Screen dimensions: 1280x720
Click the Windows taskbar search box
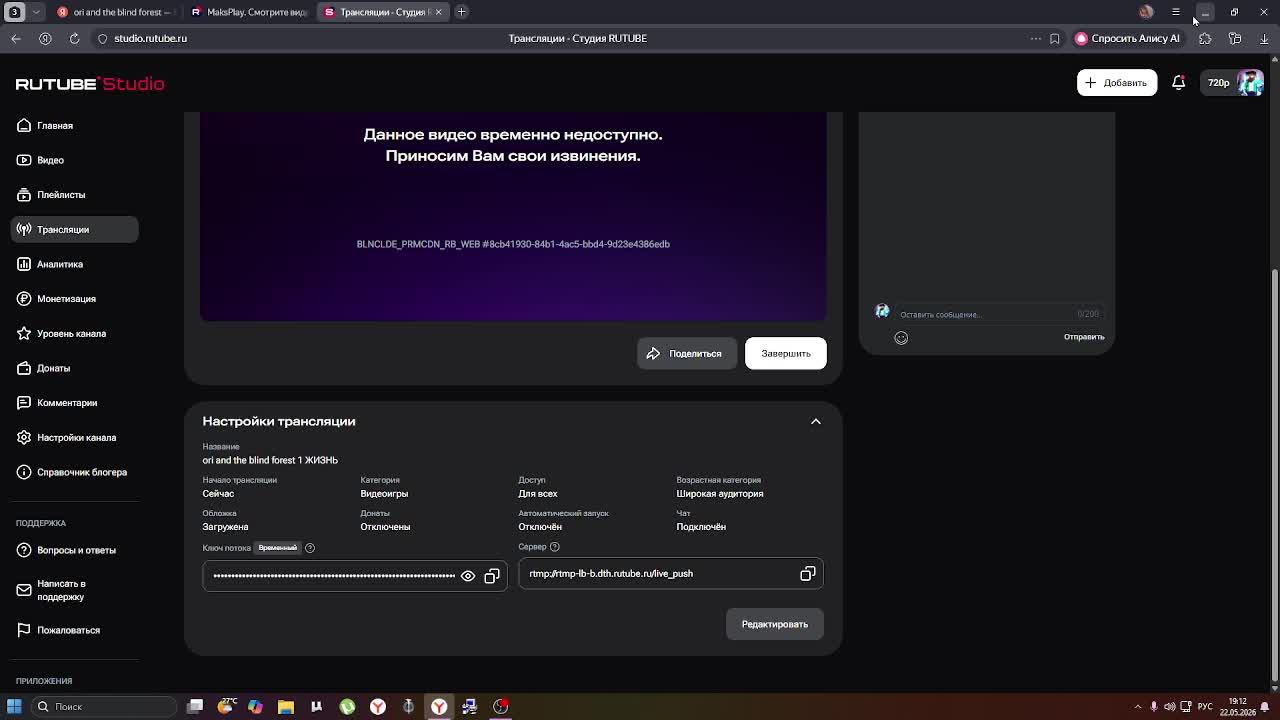click(105, 707)
